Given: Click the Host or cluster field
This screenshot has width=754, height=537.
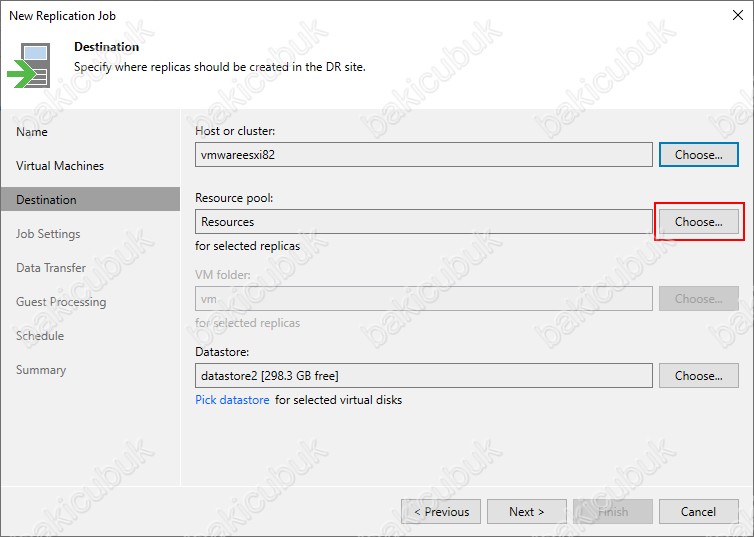Looking at the screenshot, I should (424, 155).
